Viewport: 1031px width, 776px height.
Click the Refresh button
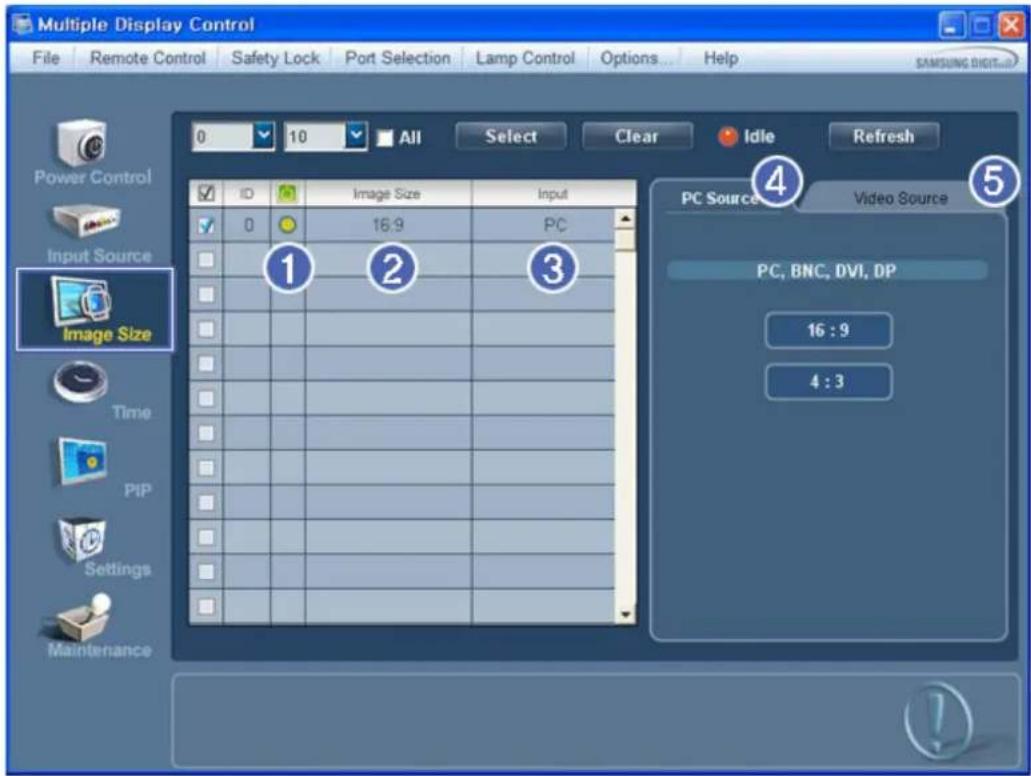tap(883, 136)
